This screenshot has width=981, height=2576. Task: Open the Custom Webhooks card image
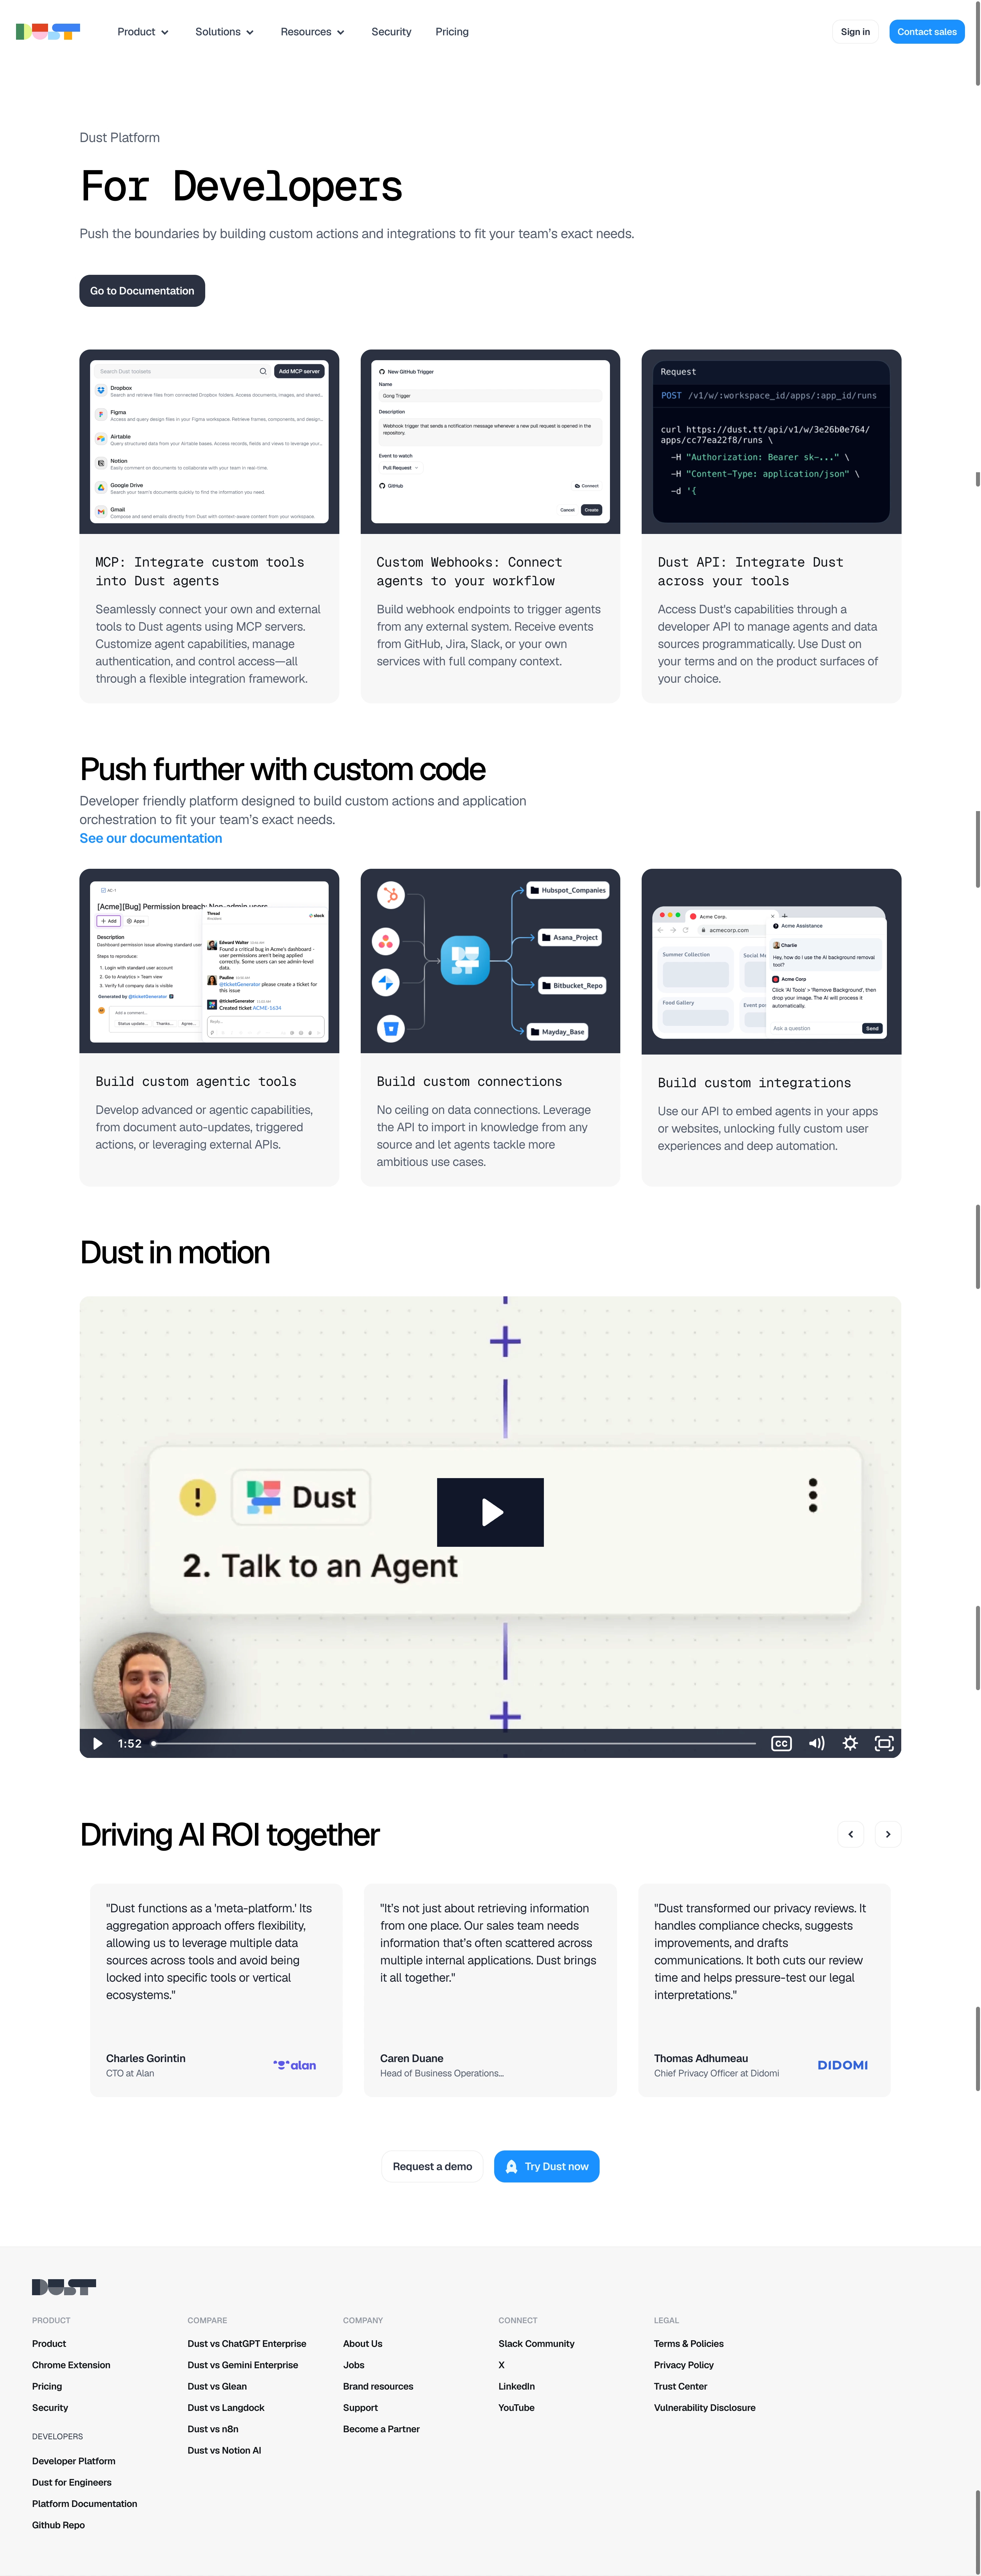tap(490, 442)
